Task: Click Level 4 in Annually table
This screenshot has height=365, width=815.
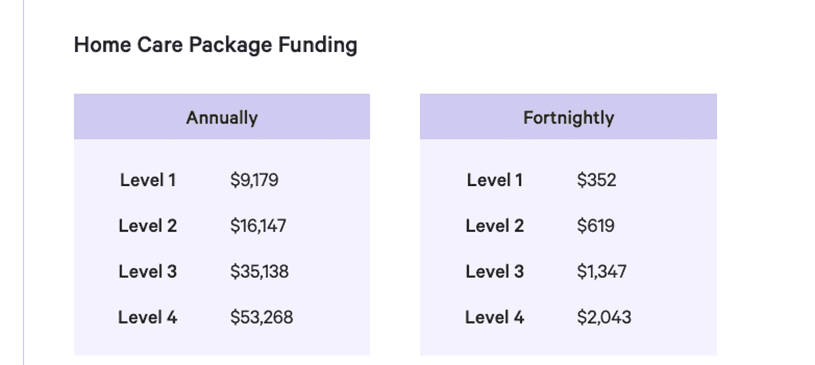Action: (x=148, y=317)
